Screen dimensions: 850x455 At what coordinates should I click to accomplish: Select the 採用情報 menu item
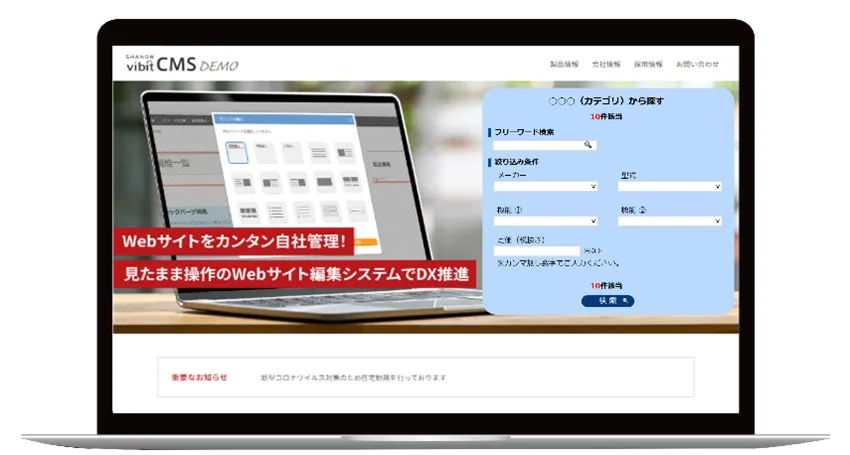[x=648, y=64]
